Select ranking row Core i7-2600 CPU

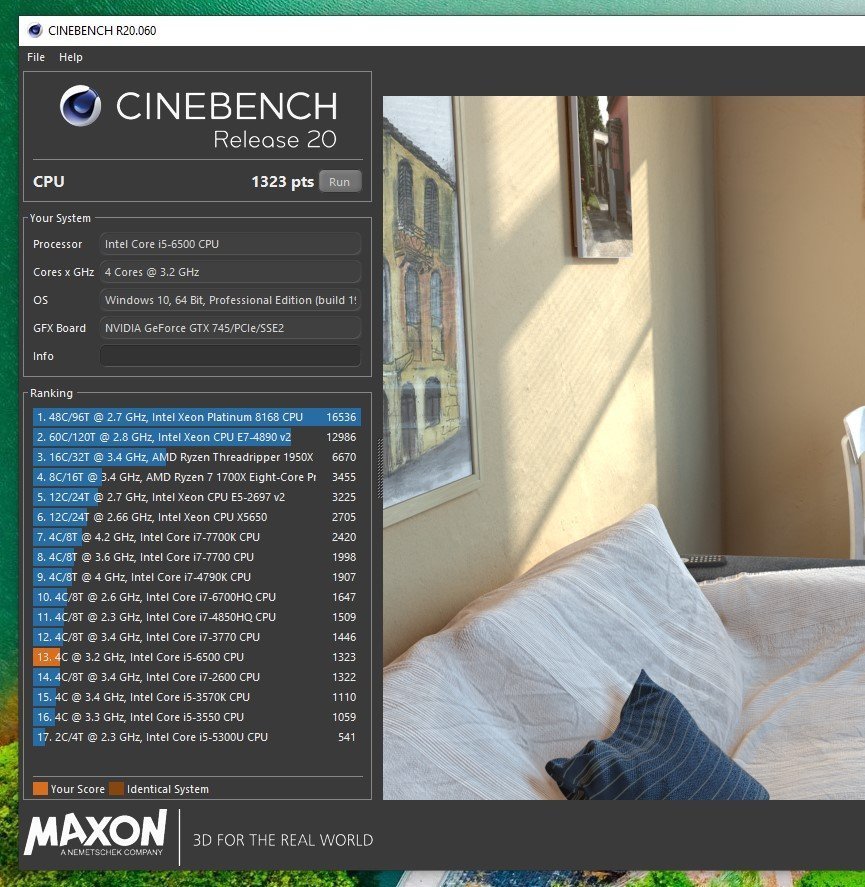(x=197, y=677)
